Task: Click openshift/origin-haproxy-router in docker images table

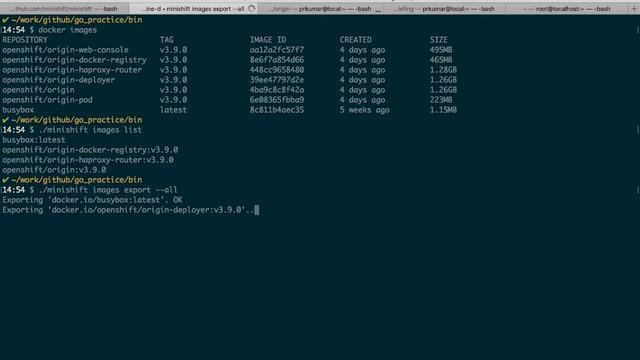Action: point(72,70)
